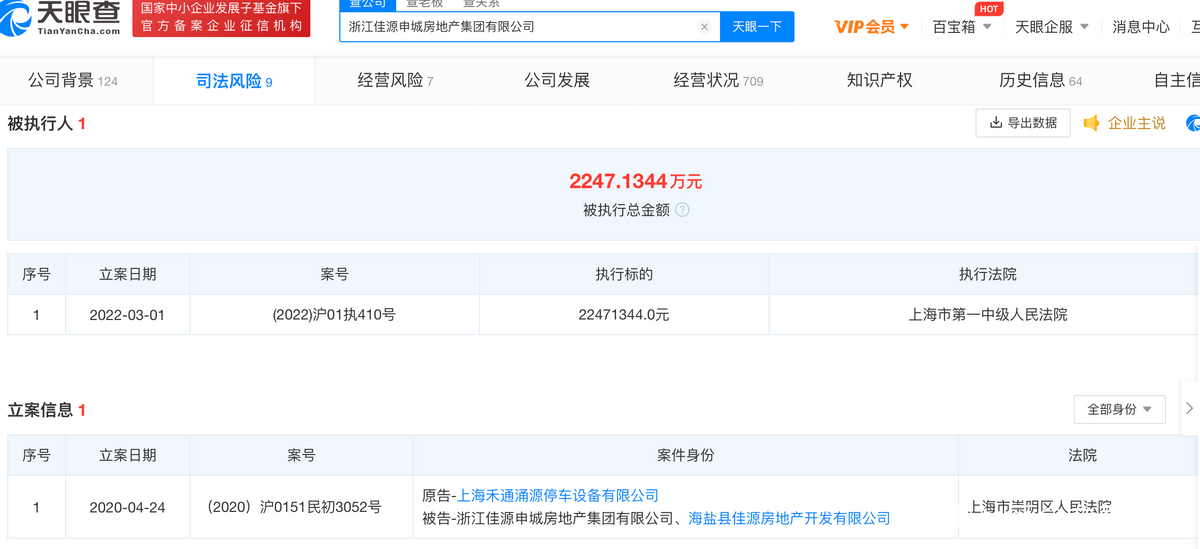Viewport: 1200px width, 549px height.
Task: Switch to the 自主信息 tab
Action: coord(1177,80)
